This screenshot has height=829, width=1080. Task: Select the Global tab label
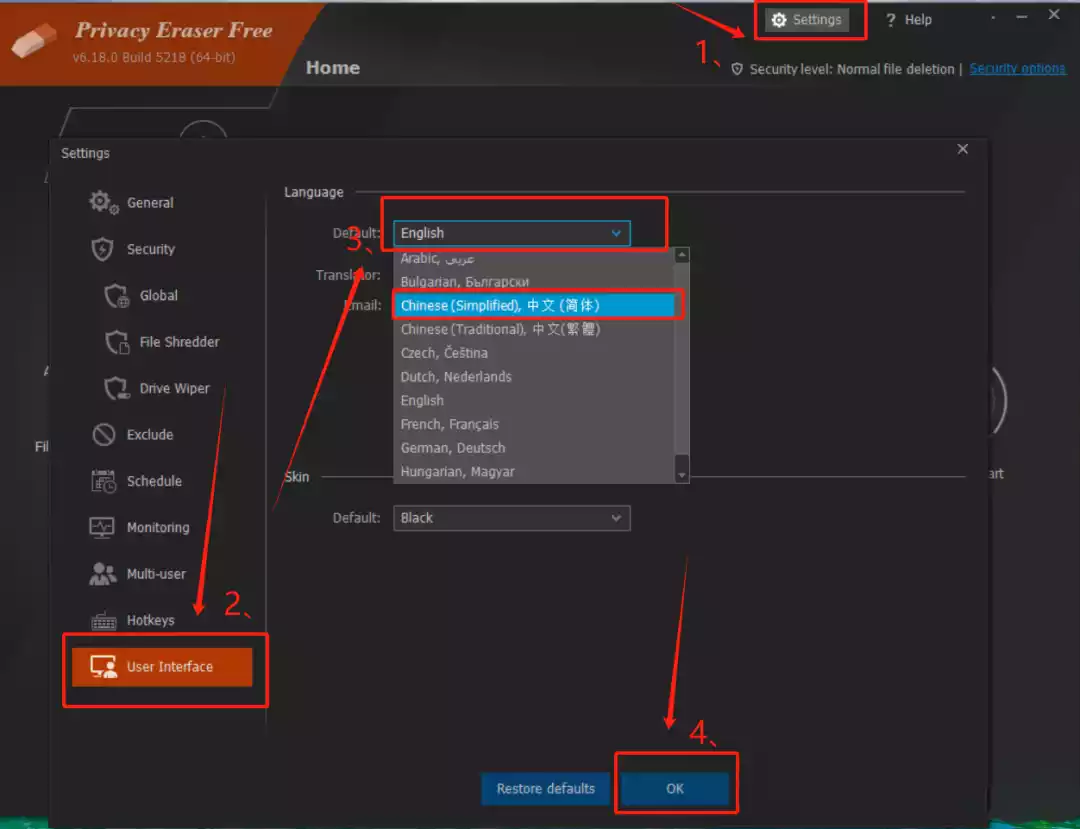tap(158, 295)
